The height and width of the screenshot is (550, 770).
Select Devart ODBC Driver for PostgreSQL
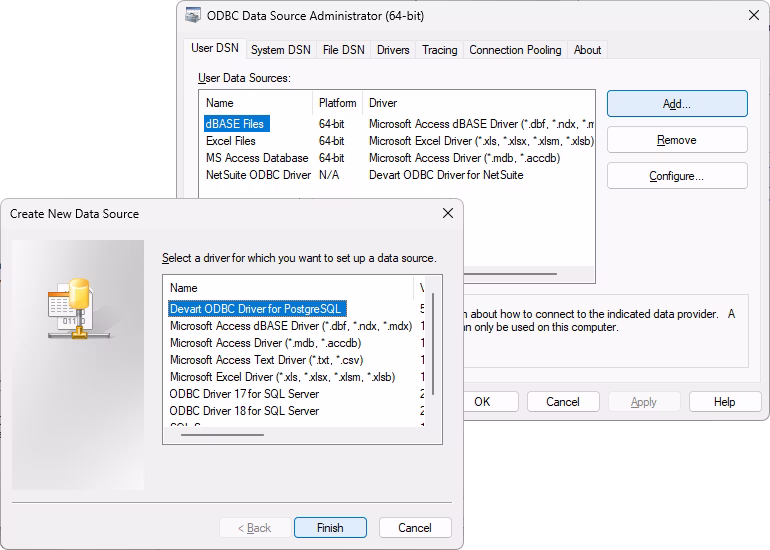coord(257,309)
